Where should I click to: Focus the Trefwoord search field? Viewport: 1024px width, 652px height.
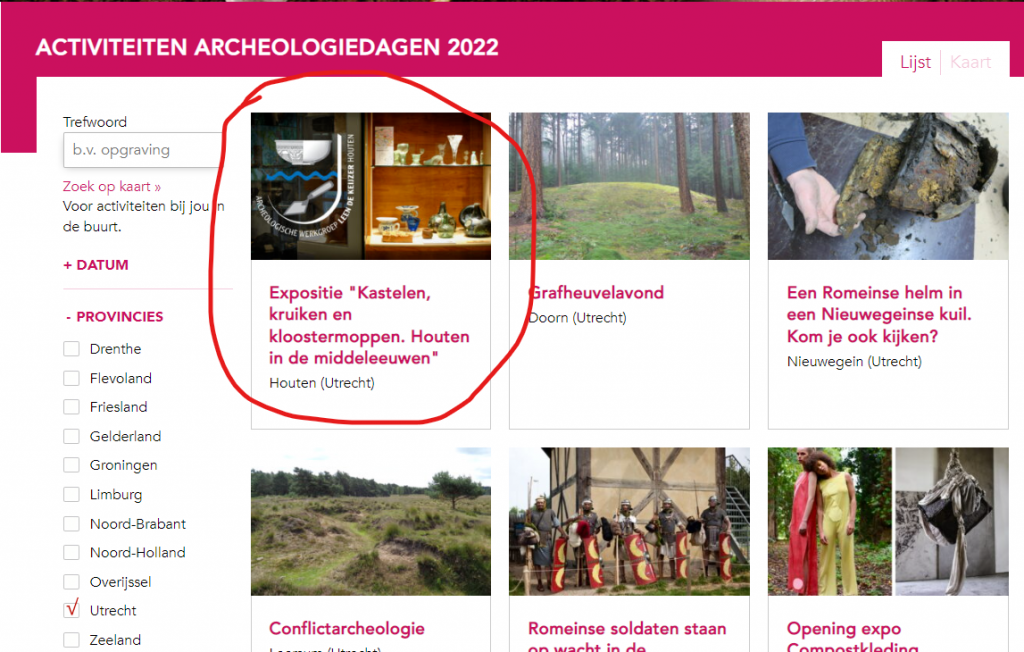144,150
